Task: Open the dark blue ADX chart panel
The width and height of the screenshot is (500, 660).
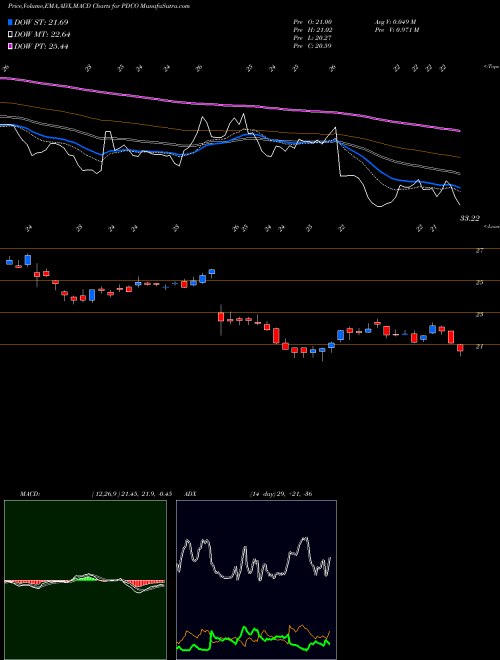Action: click(x=256, y=580)
